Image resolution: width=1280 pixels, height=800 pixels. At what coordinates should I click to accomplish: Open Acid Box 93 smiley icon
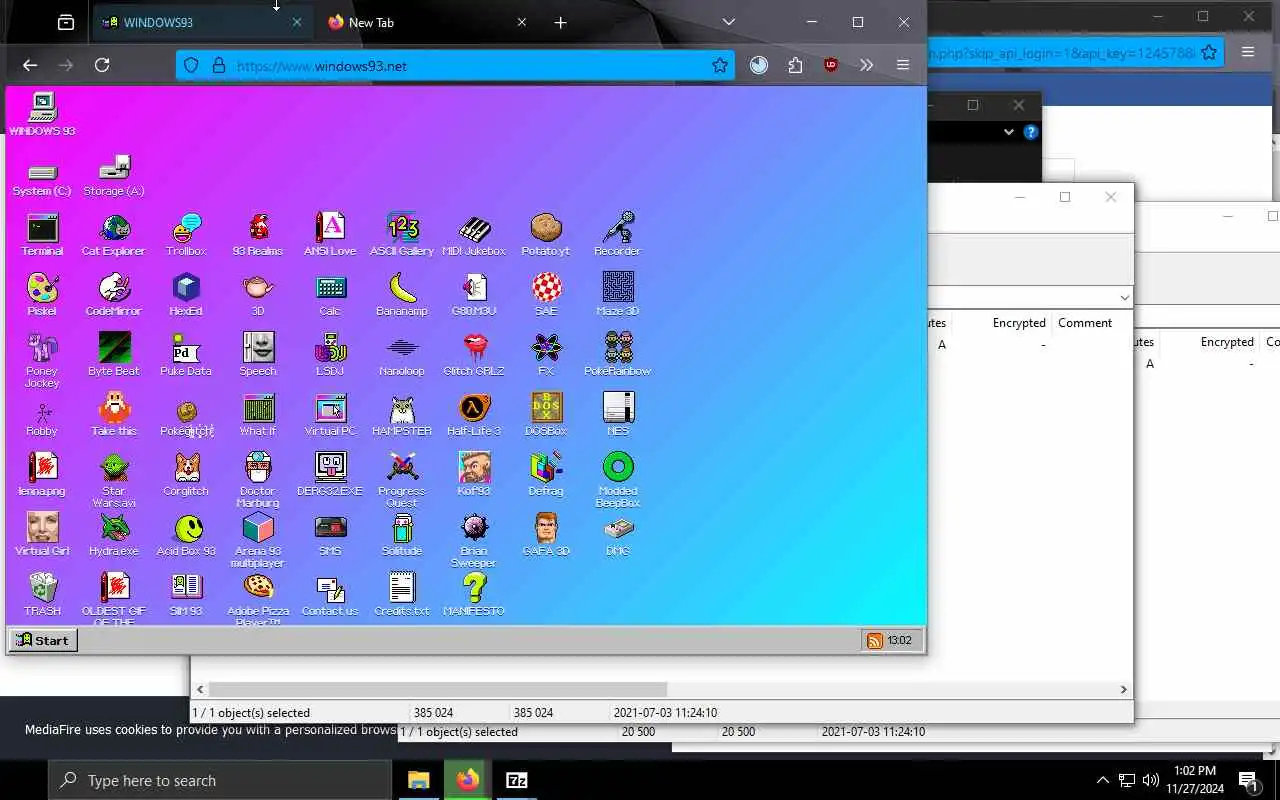[x=186, y=534]
